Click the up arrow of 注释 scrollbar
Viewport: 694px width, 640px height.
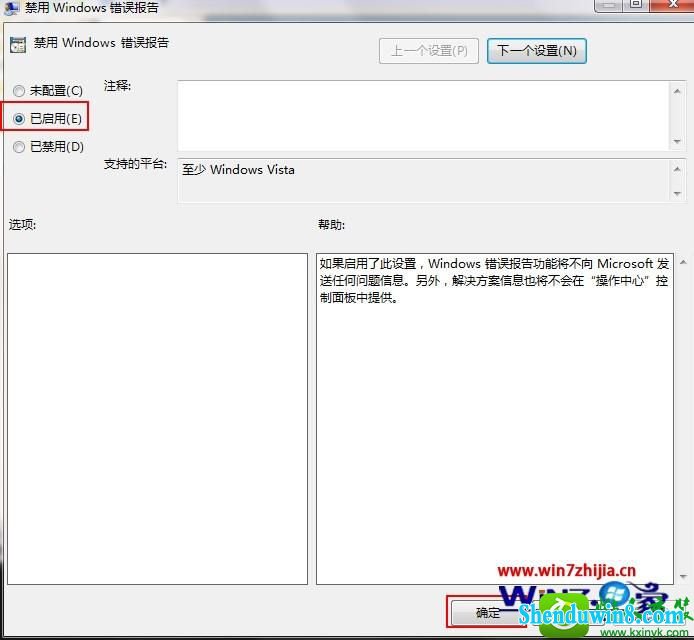click(677, 91)
